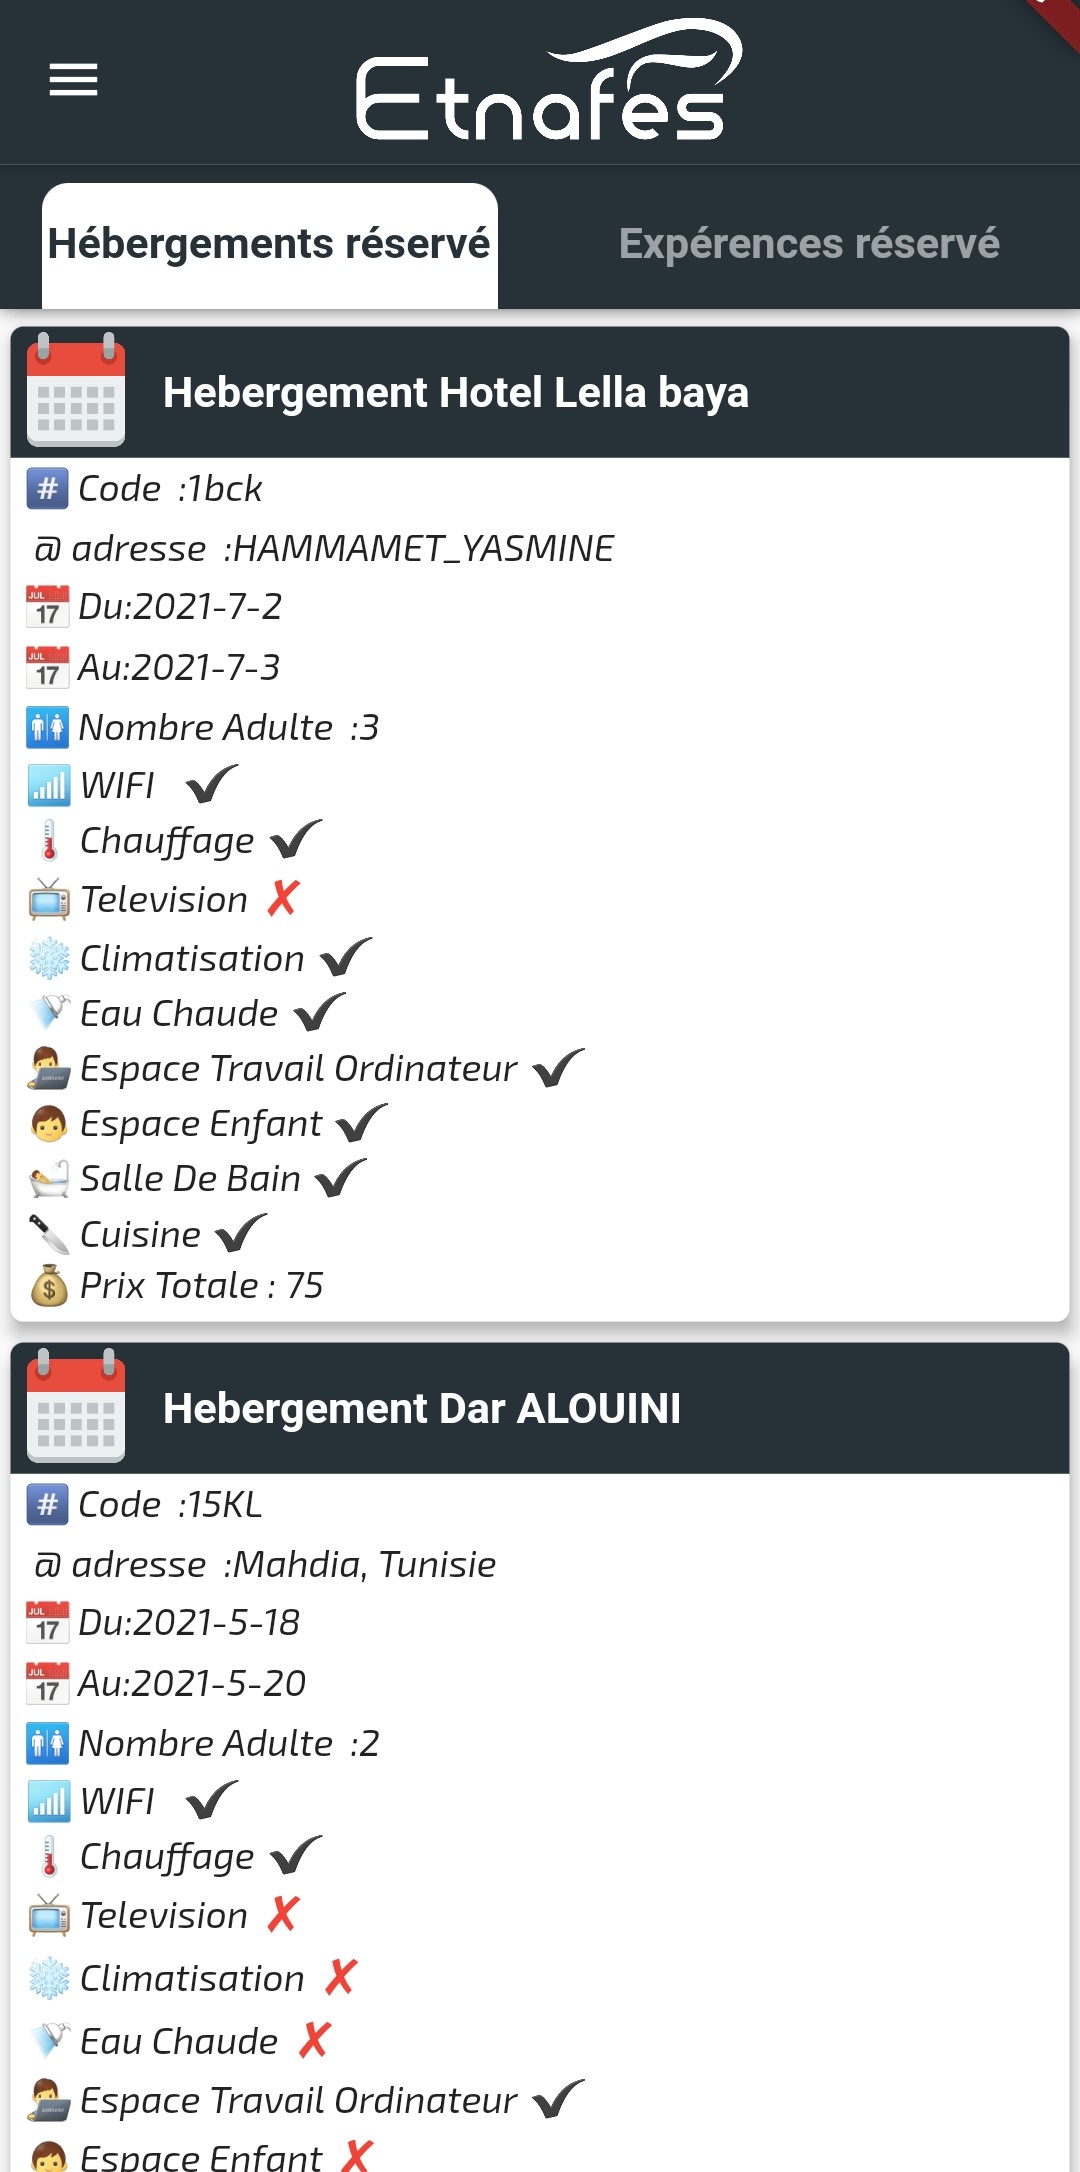Tap the Hebergement Hotel Lella baya header
1080x2172 pixels.
click(455, 393)
